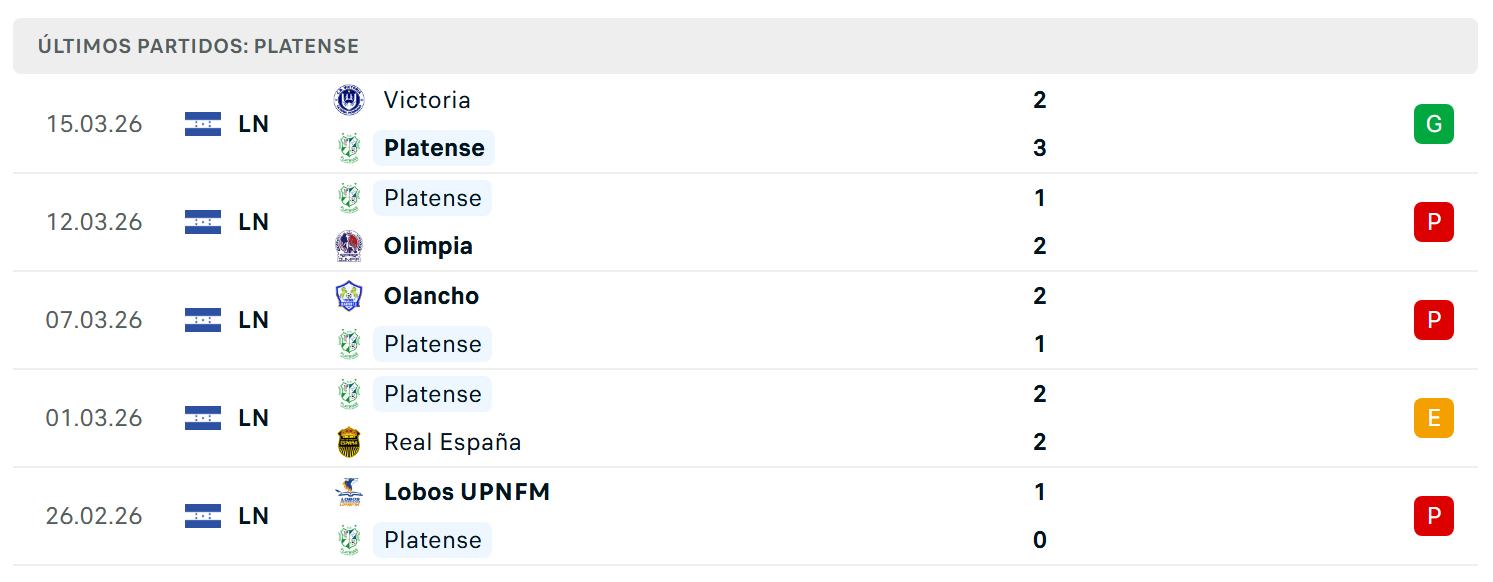Click red P badge for Lobos UPNFM match
This screenshot has width=1493, height=582.
point(1433,516)
